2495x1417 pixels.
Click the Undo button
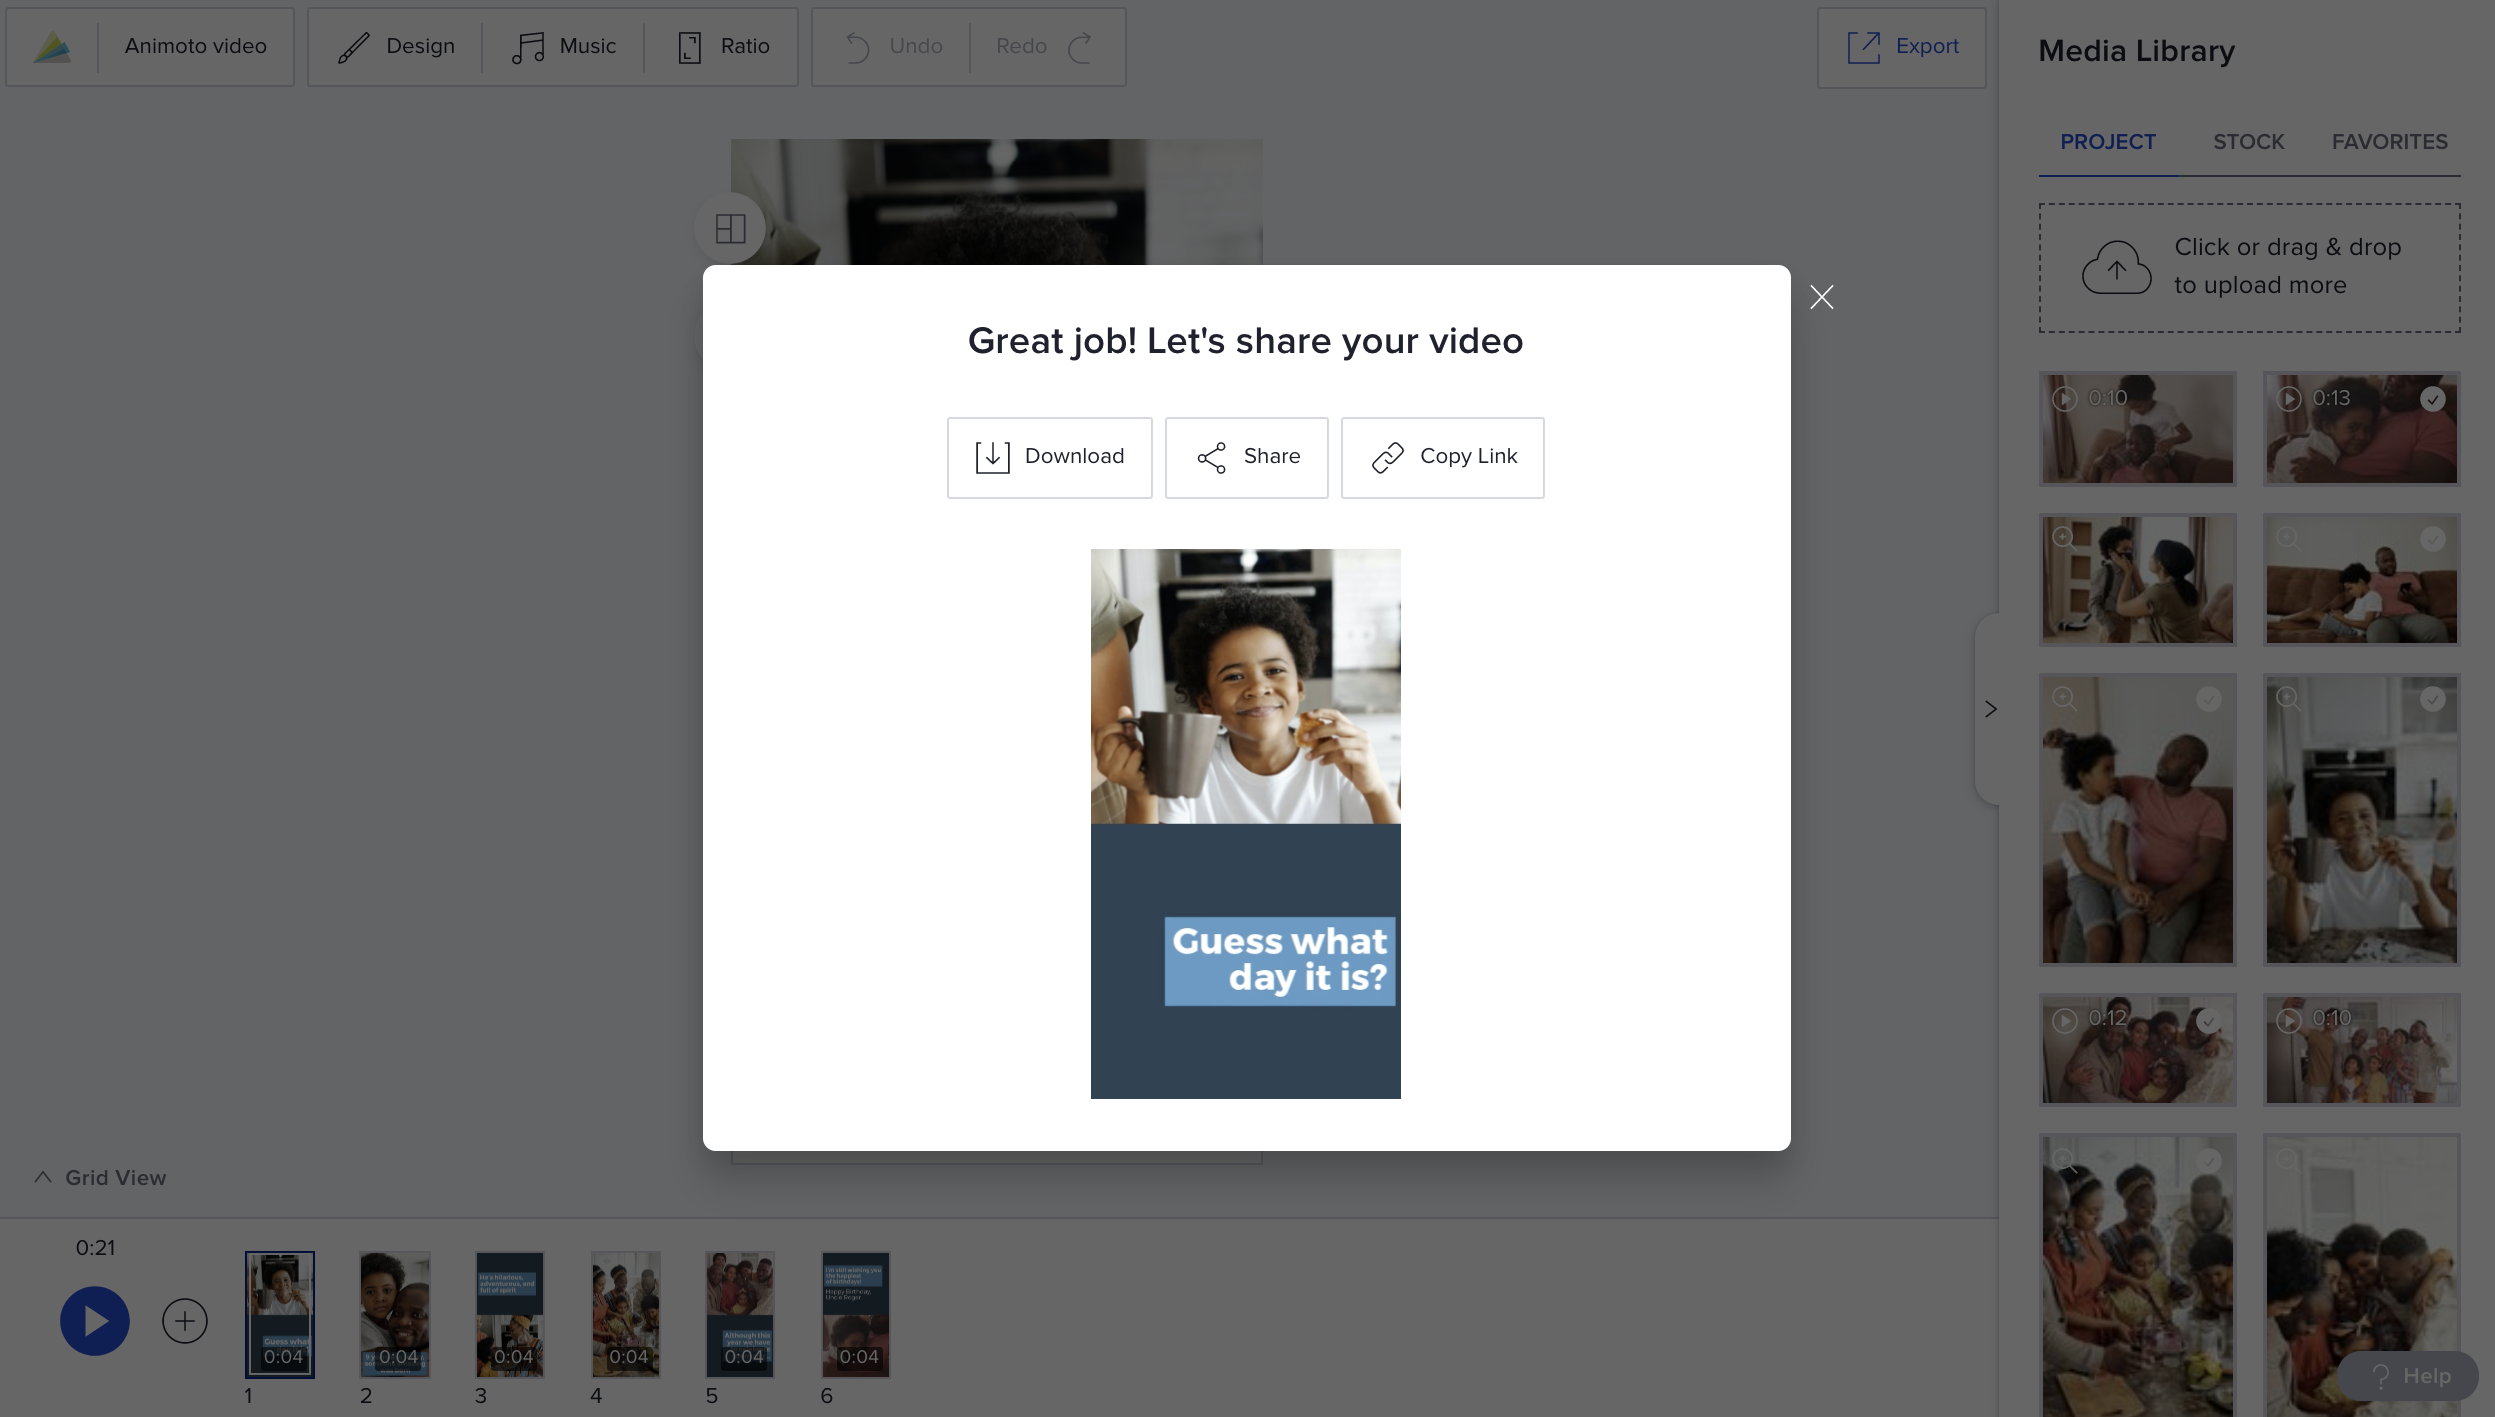pos(892,47)
